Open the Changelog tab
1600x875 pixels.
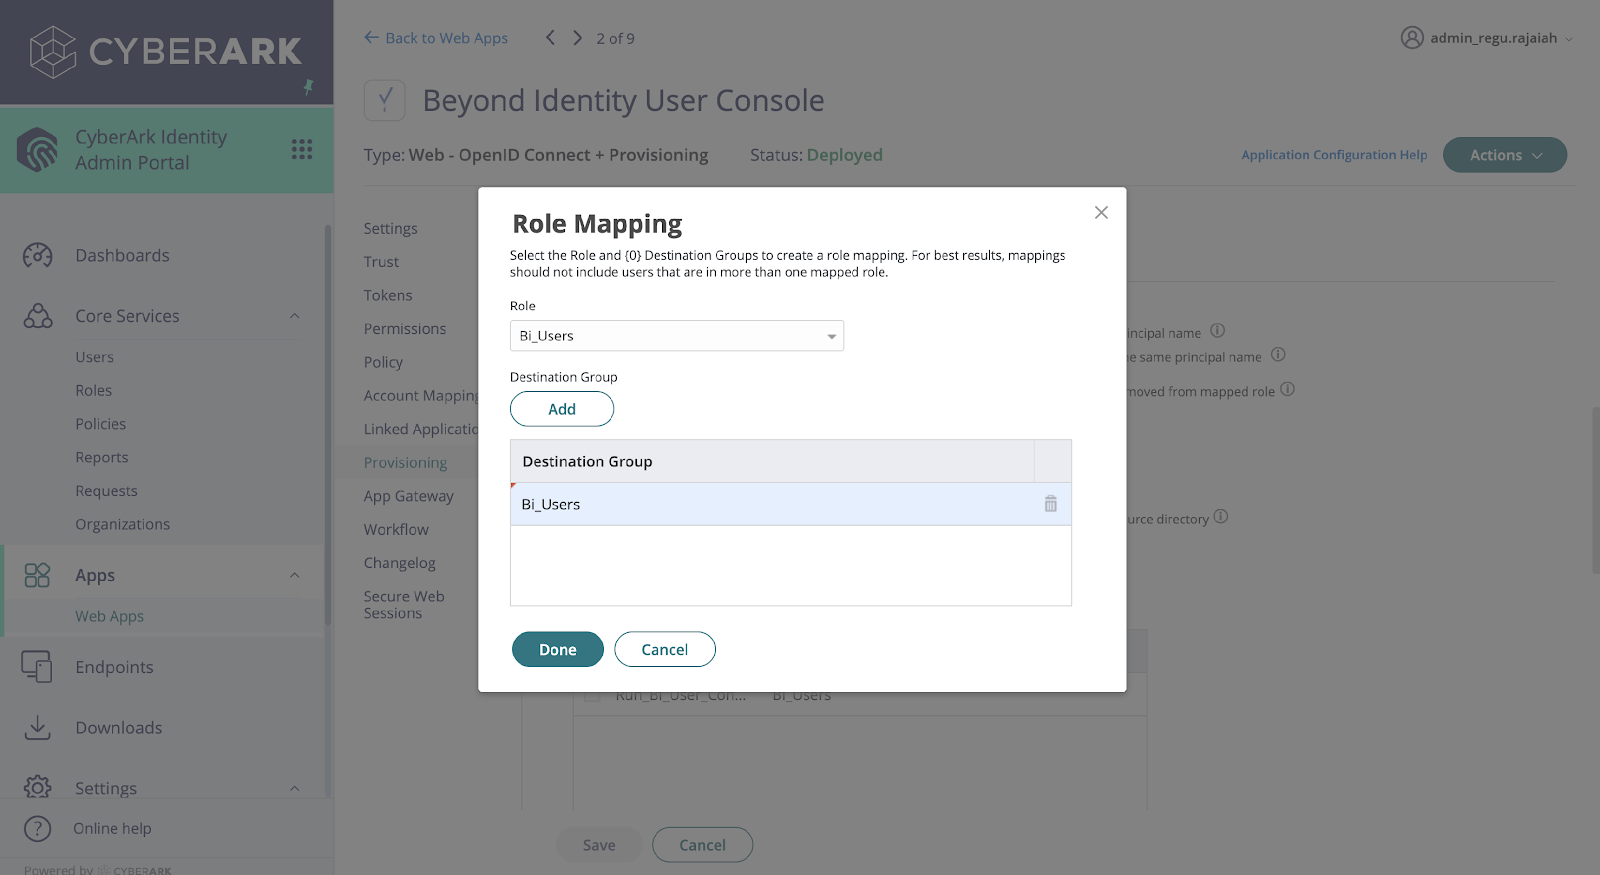point(400,563)
